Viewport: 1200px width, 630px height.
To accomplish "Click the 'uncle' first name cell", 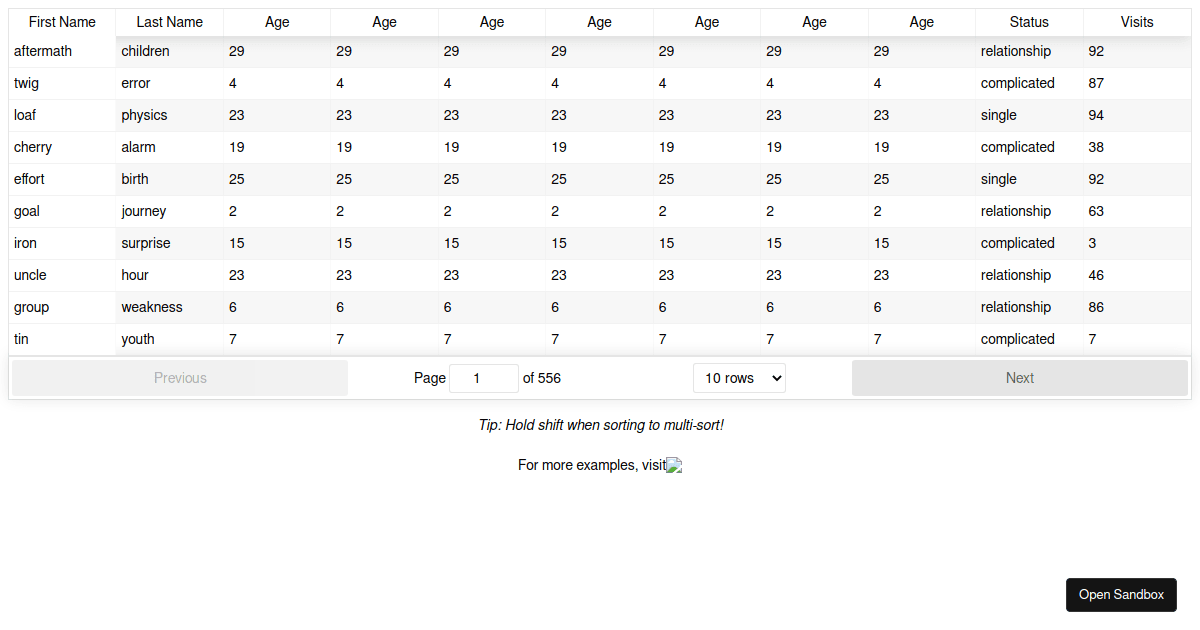I will click(x=62, y=275).
